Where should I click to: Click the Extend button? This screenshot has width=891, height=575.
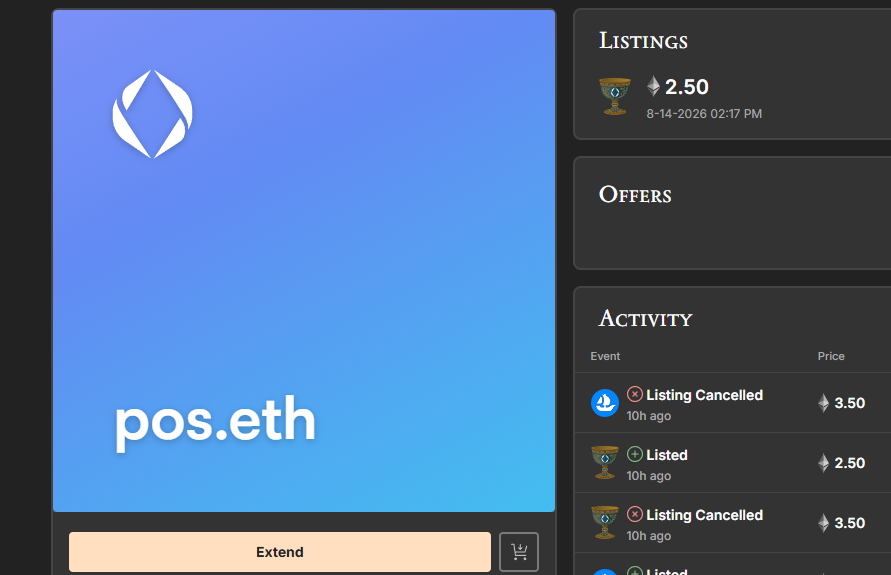[280, 552]
